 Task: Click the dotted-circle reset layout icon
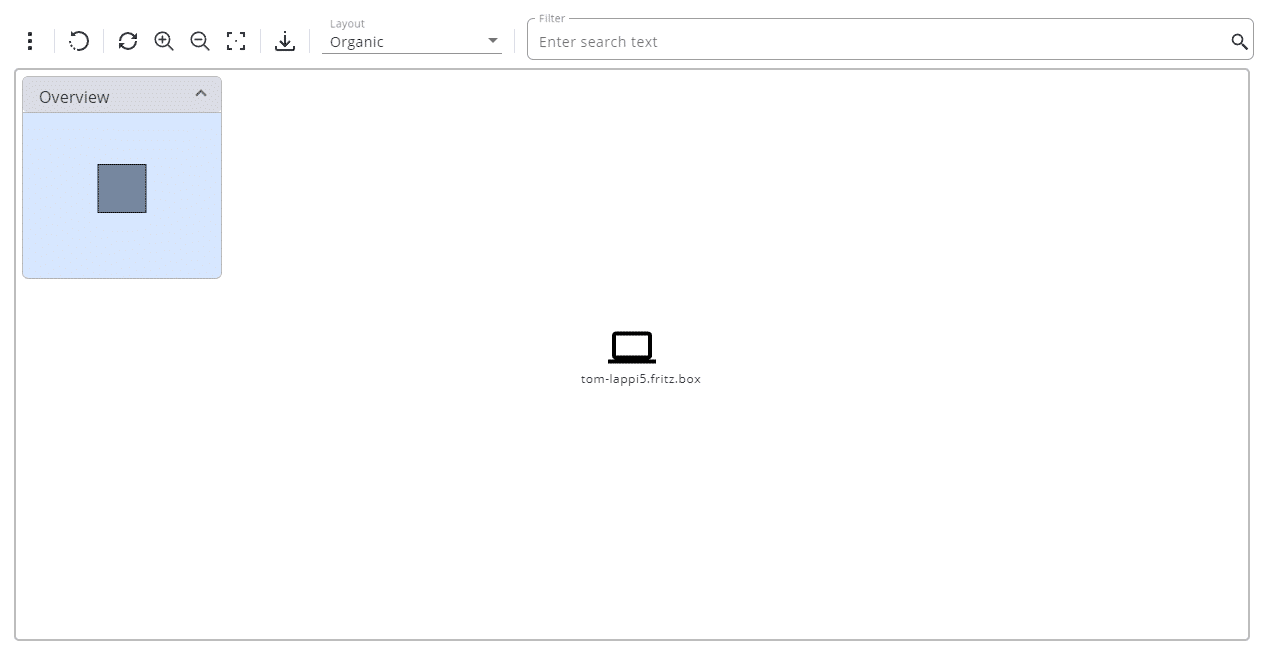pos(79,41)
